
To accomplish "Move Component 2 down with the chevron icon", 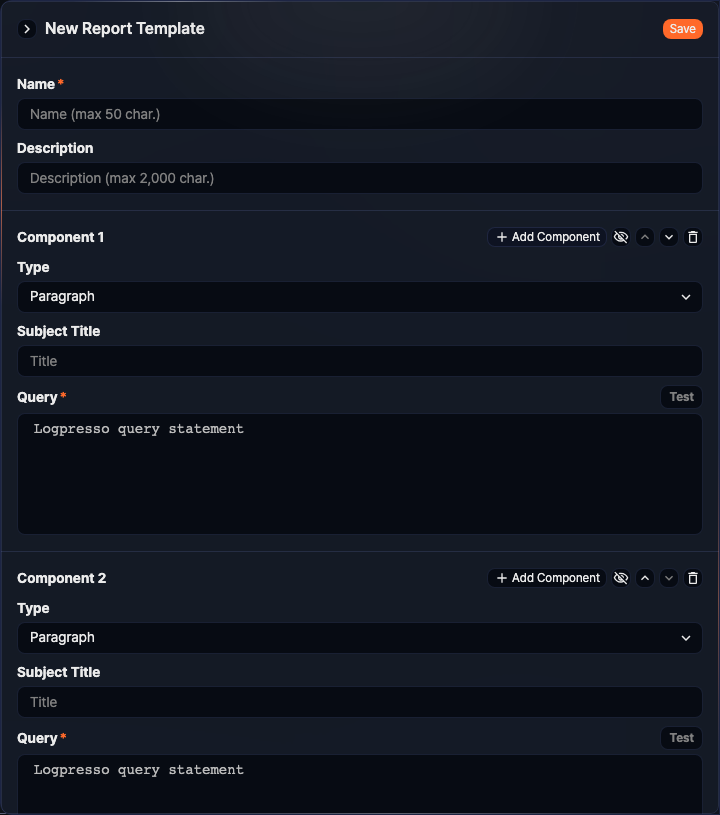I will point(669,578).
